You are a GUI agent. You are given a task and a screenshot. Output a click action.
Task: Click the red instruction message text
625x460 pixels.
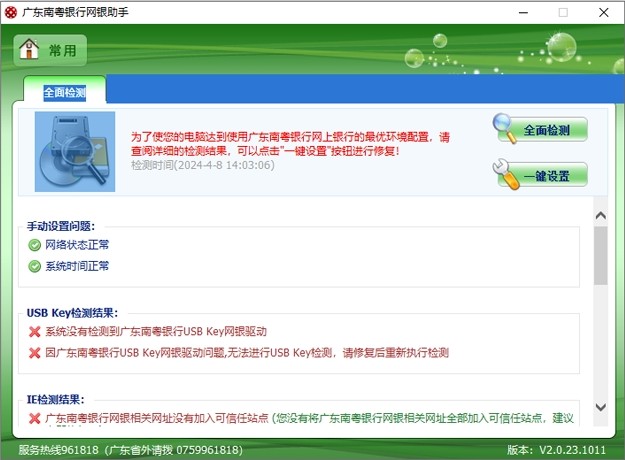[291, 144]
